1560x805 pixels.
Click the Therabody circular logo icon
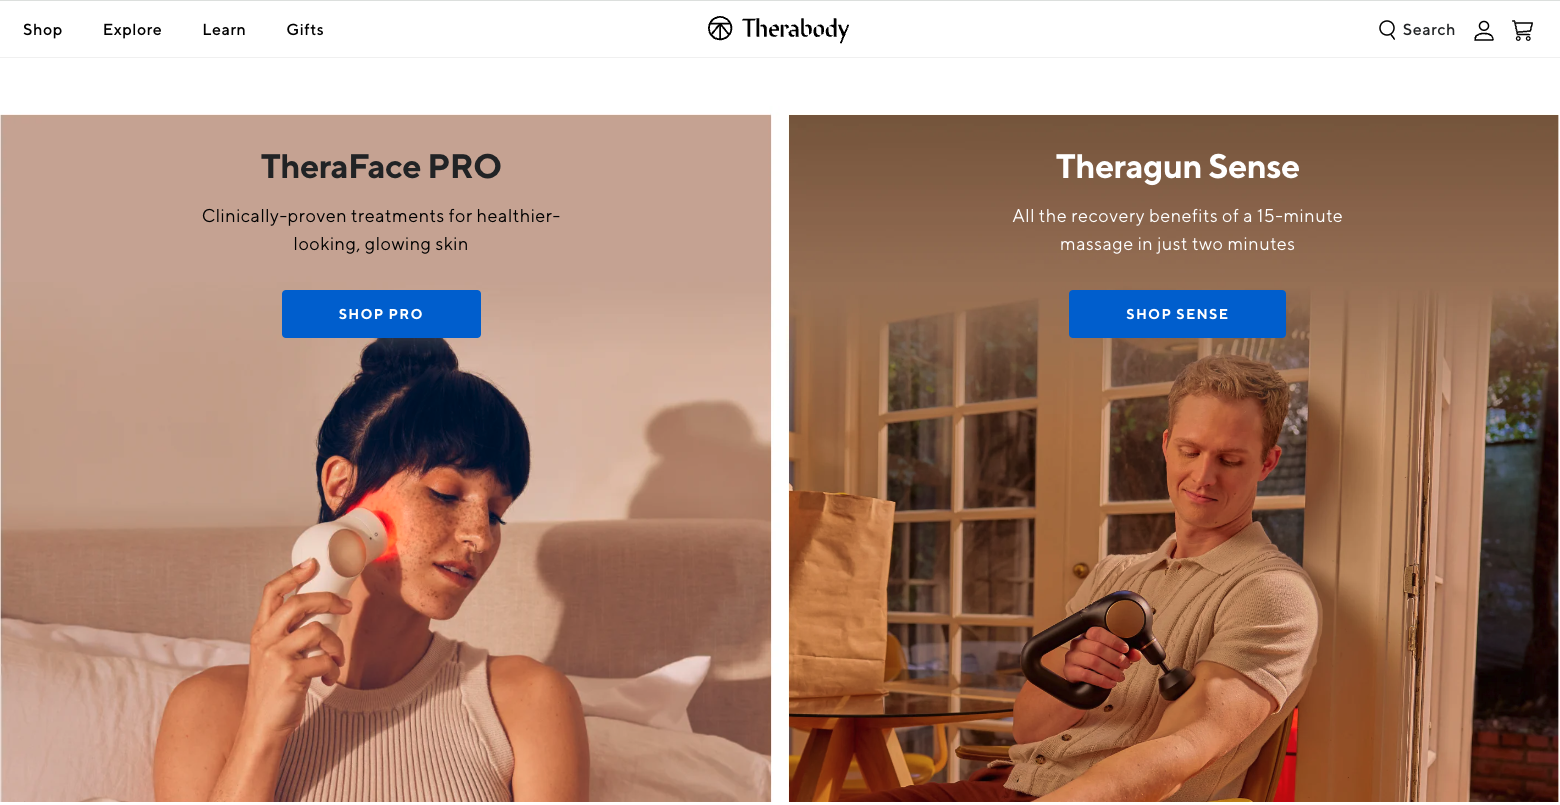tap(720, 29)
